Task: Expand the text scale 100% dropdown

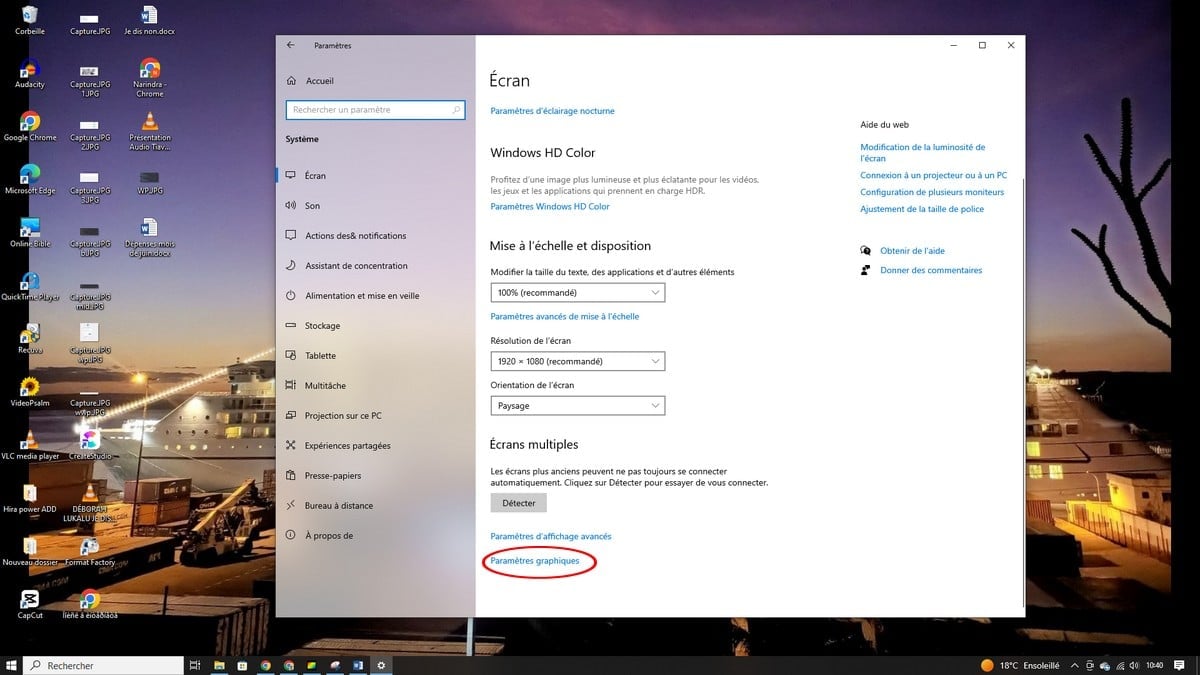Action: [x=577, y=293]
